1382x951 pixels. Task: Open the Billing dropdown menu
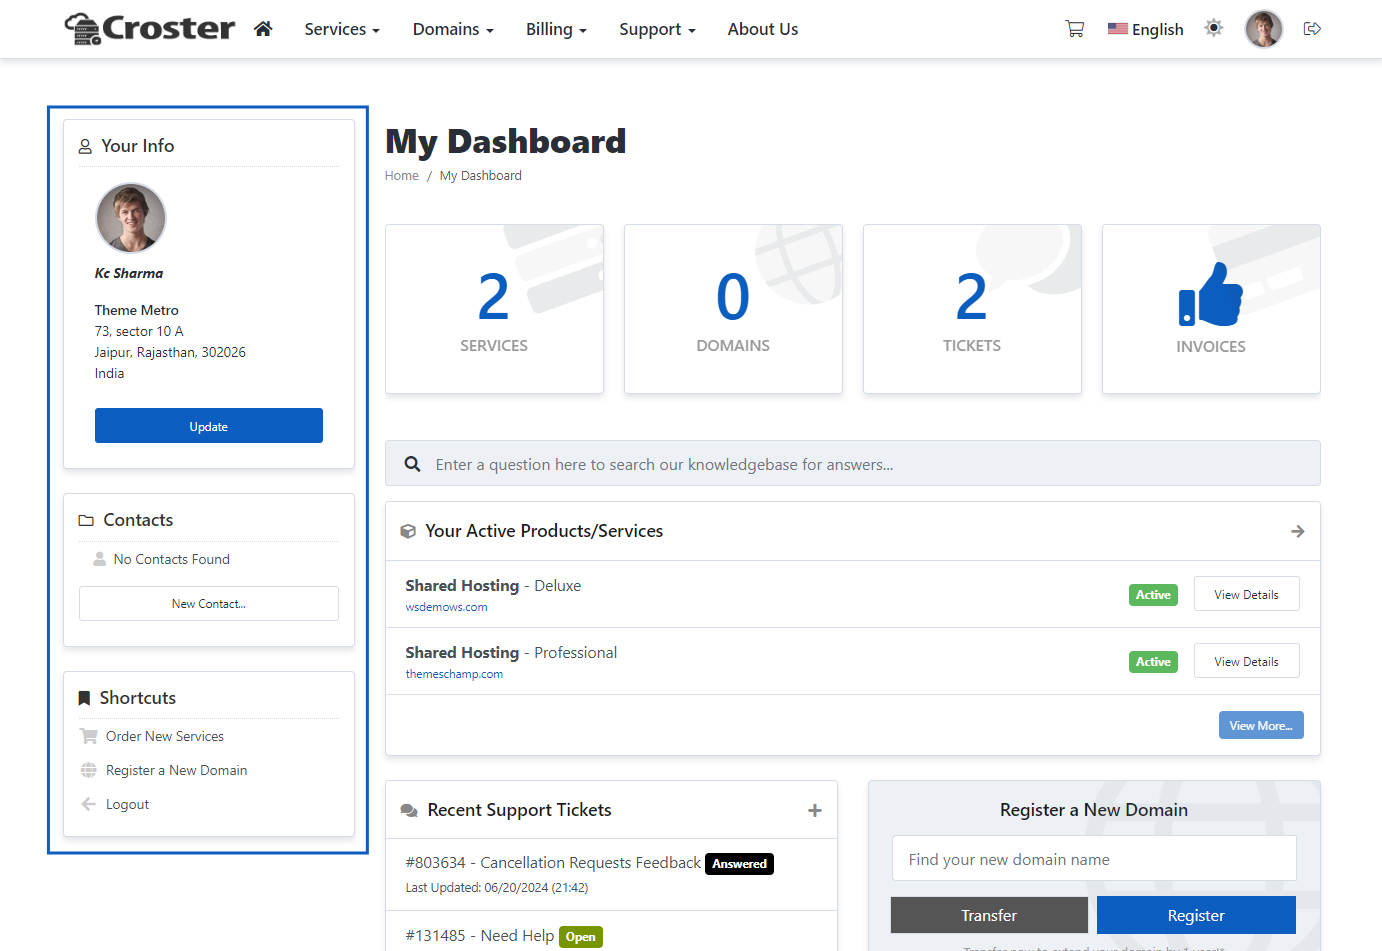pyautogui.click(x=556, y=30)
